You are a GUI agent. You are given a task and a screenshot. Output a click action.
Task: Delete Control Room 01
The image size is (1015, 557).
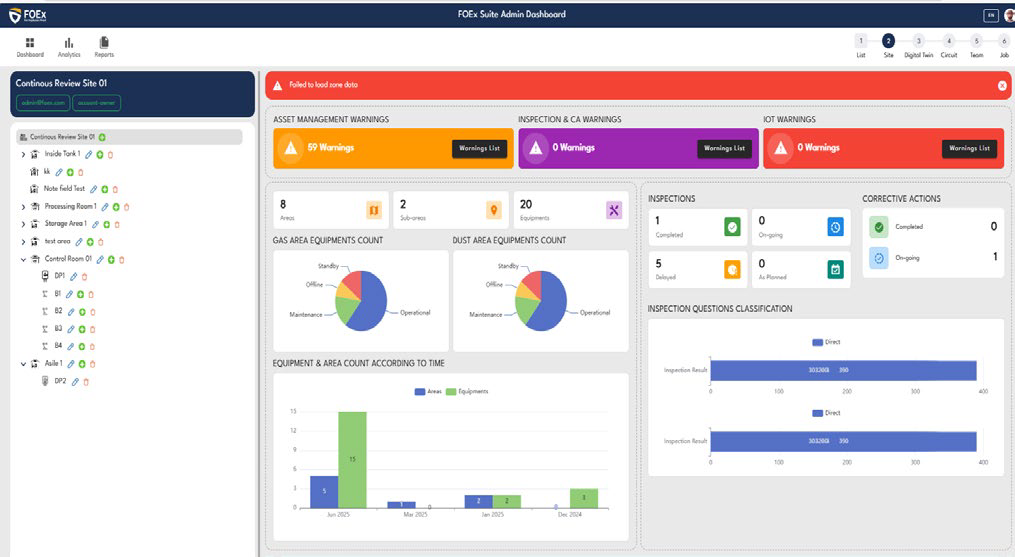pos(122,260)
